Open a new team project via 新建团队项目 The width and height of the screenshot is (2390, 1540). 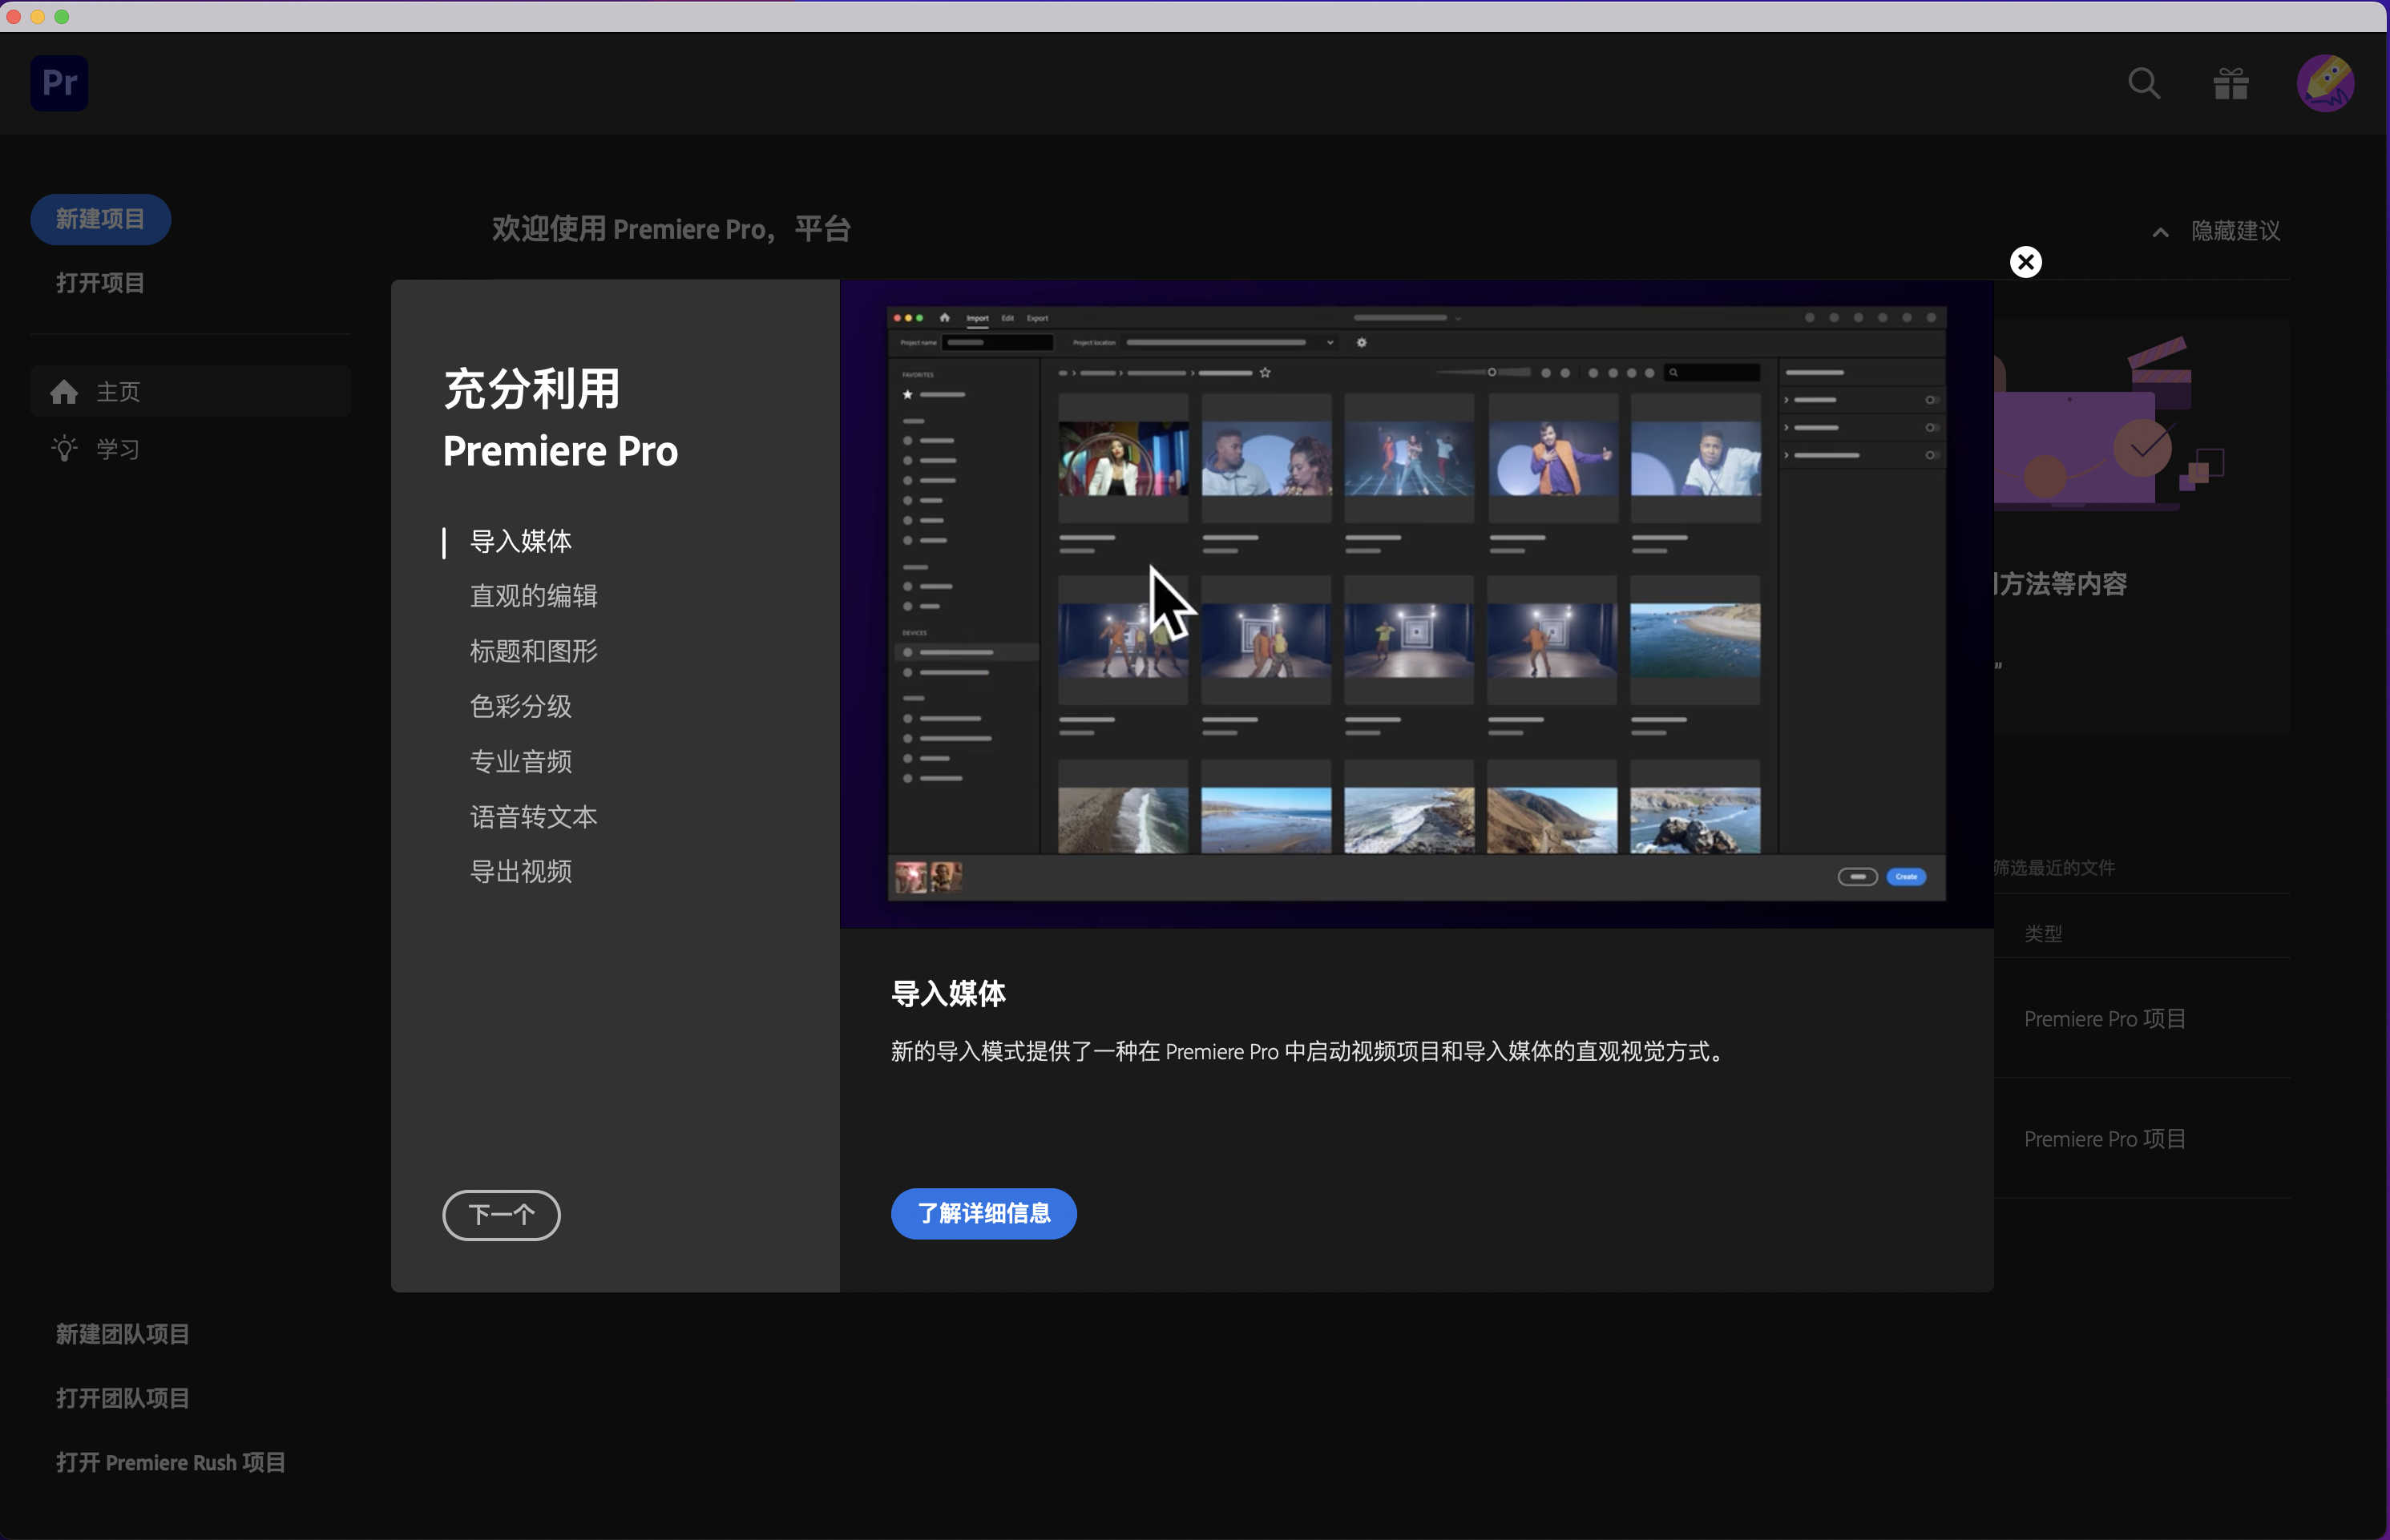pyautogui.click(x=122, y=1333)
